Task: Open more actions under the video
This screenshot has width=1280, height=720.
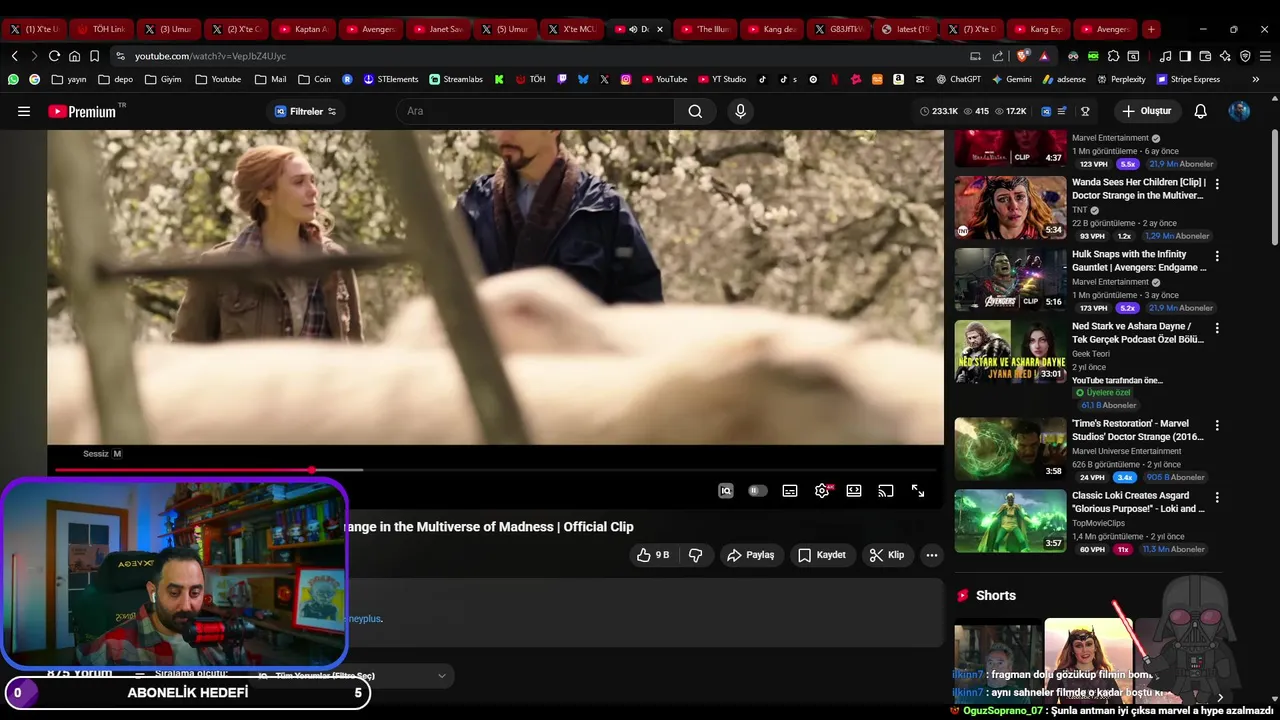Action: pos(932,555)
